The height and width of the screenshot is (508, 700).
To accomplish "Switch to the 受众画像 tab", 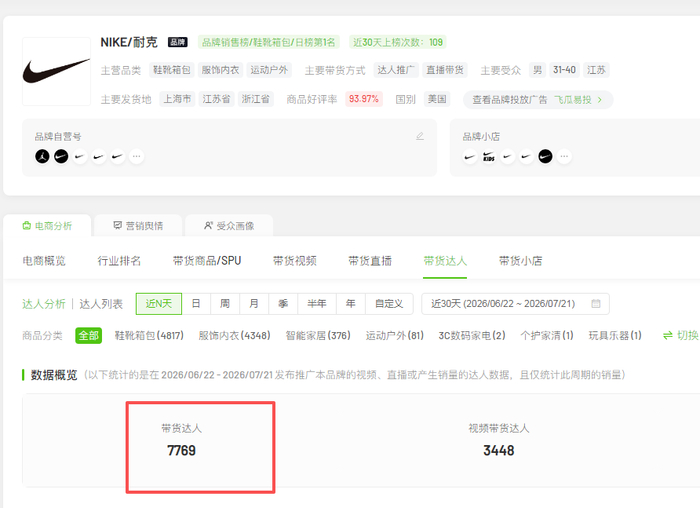I will tap(229, 226).
